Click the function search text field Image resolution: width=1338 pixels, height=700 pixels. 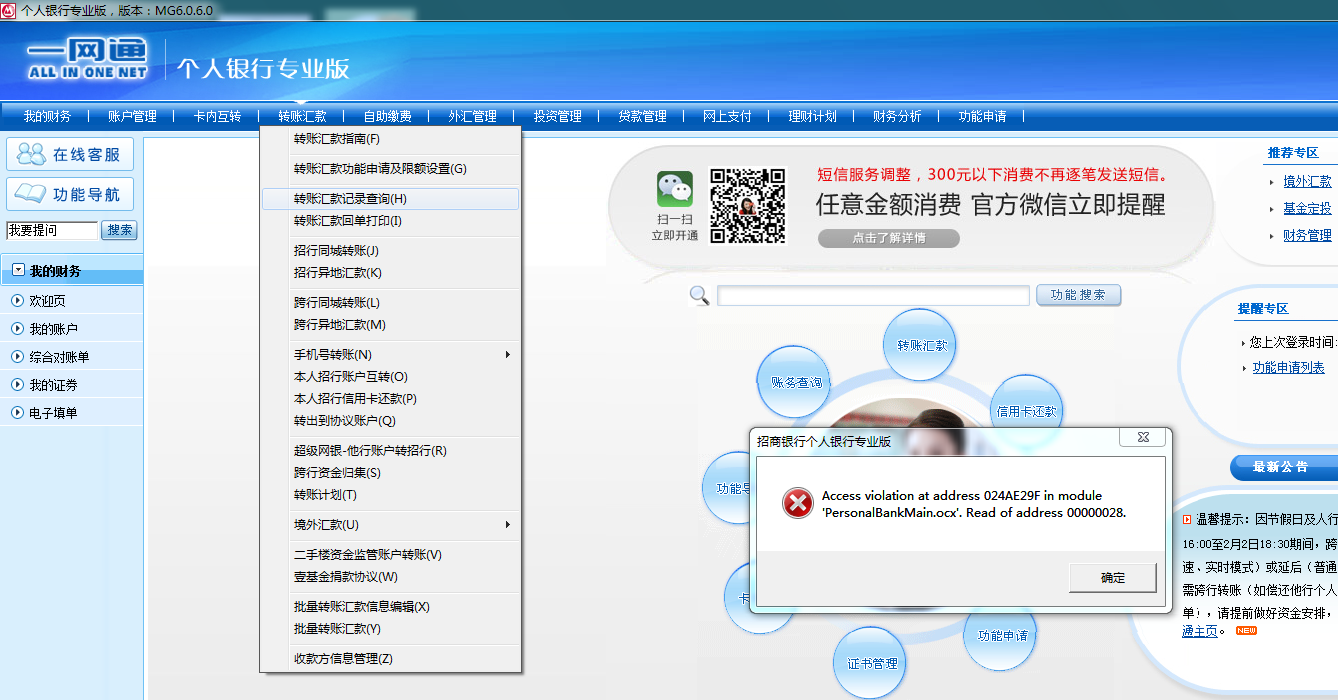click(x=873, y=295)
